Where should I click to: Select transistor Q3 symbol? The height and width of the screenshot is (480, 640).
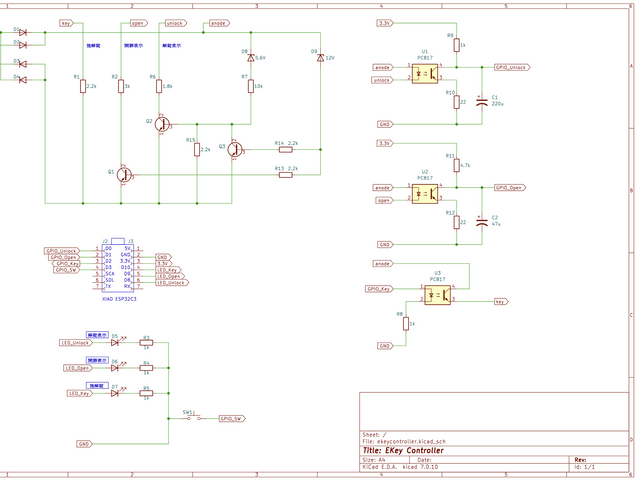pos(235,149)
